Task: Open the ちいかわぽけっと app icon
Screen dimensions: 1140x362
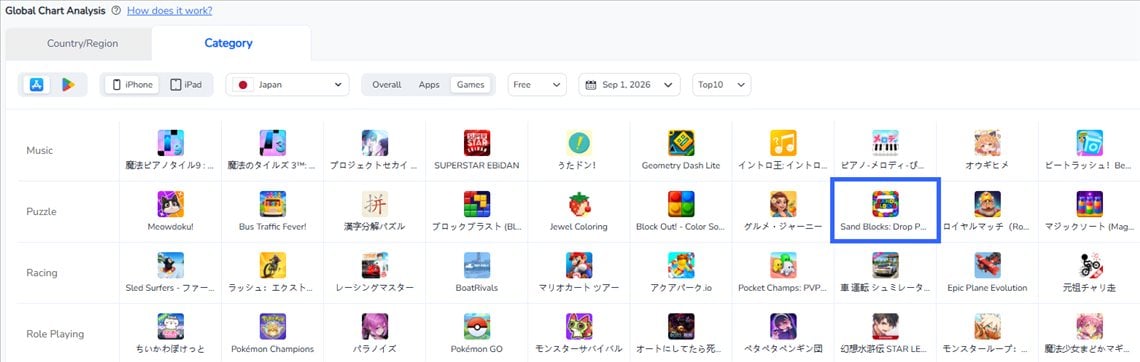Action: point(170,326)
